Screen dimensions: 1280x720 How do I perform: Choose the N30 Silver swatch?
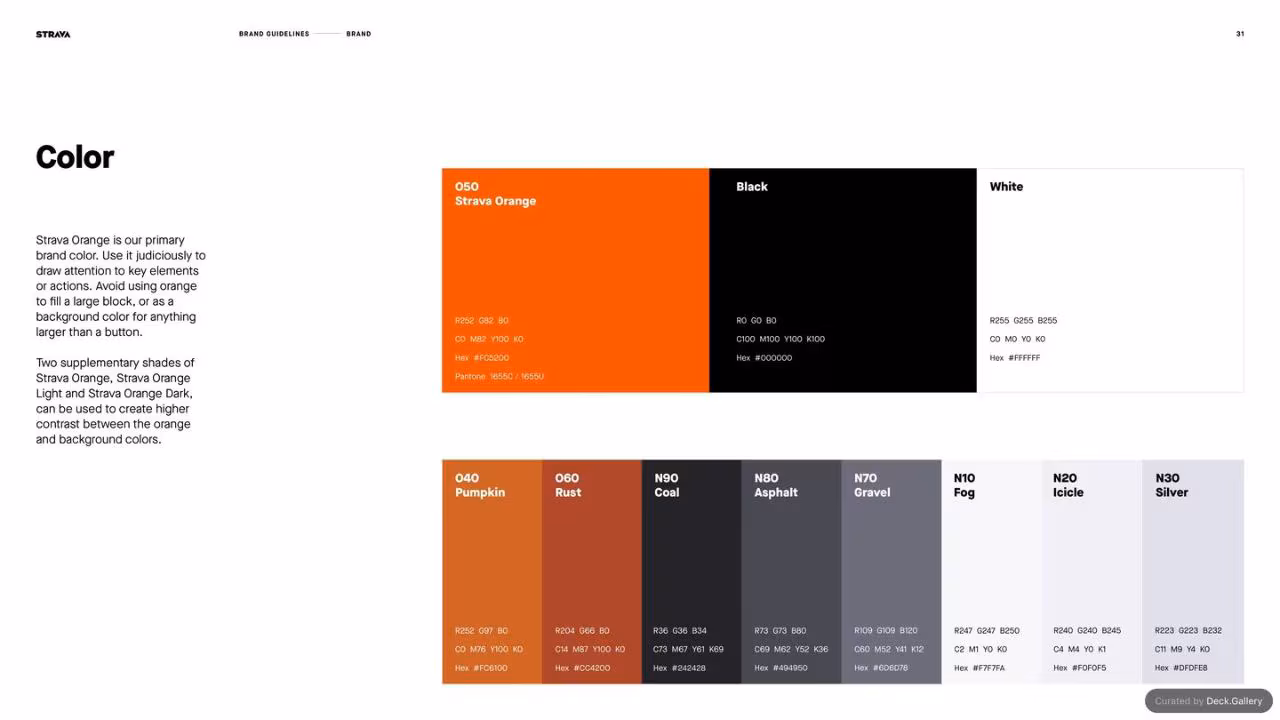pyautogui.click(x=1193, y=572)
